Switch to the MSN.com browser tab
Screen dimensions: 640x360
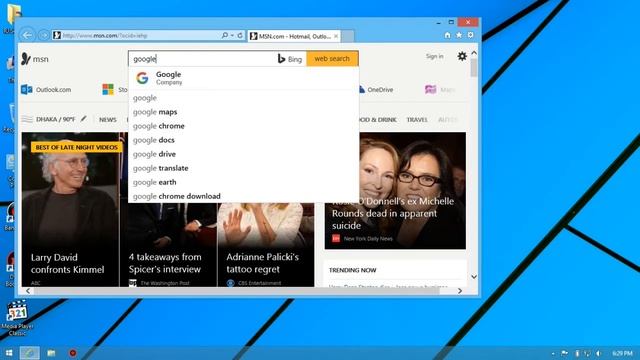pyautogui.click(x=294, y=36)
